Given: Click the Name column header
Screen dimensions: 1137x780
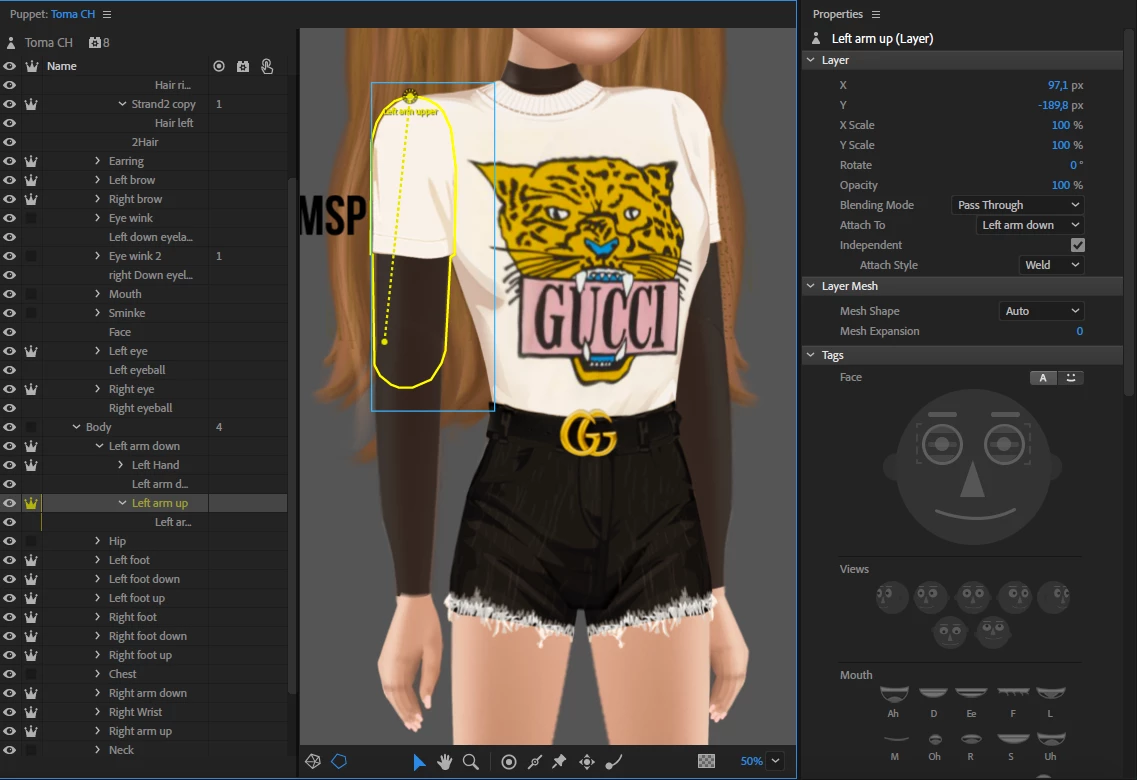Looking at the screenshot, I should (x=62, y=66).
